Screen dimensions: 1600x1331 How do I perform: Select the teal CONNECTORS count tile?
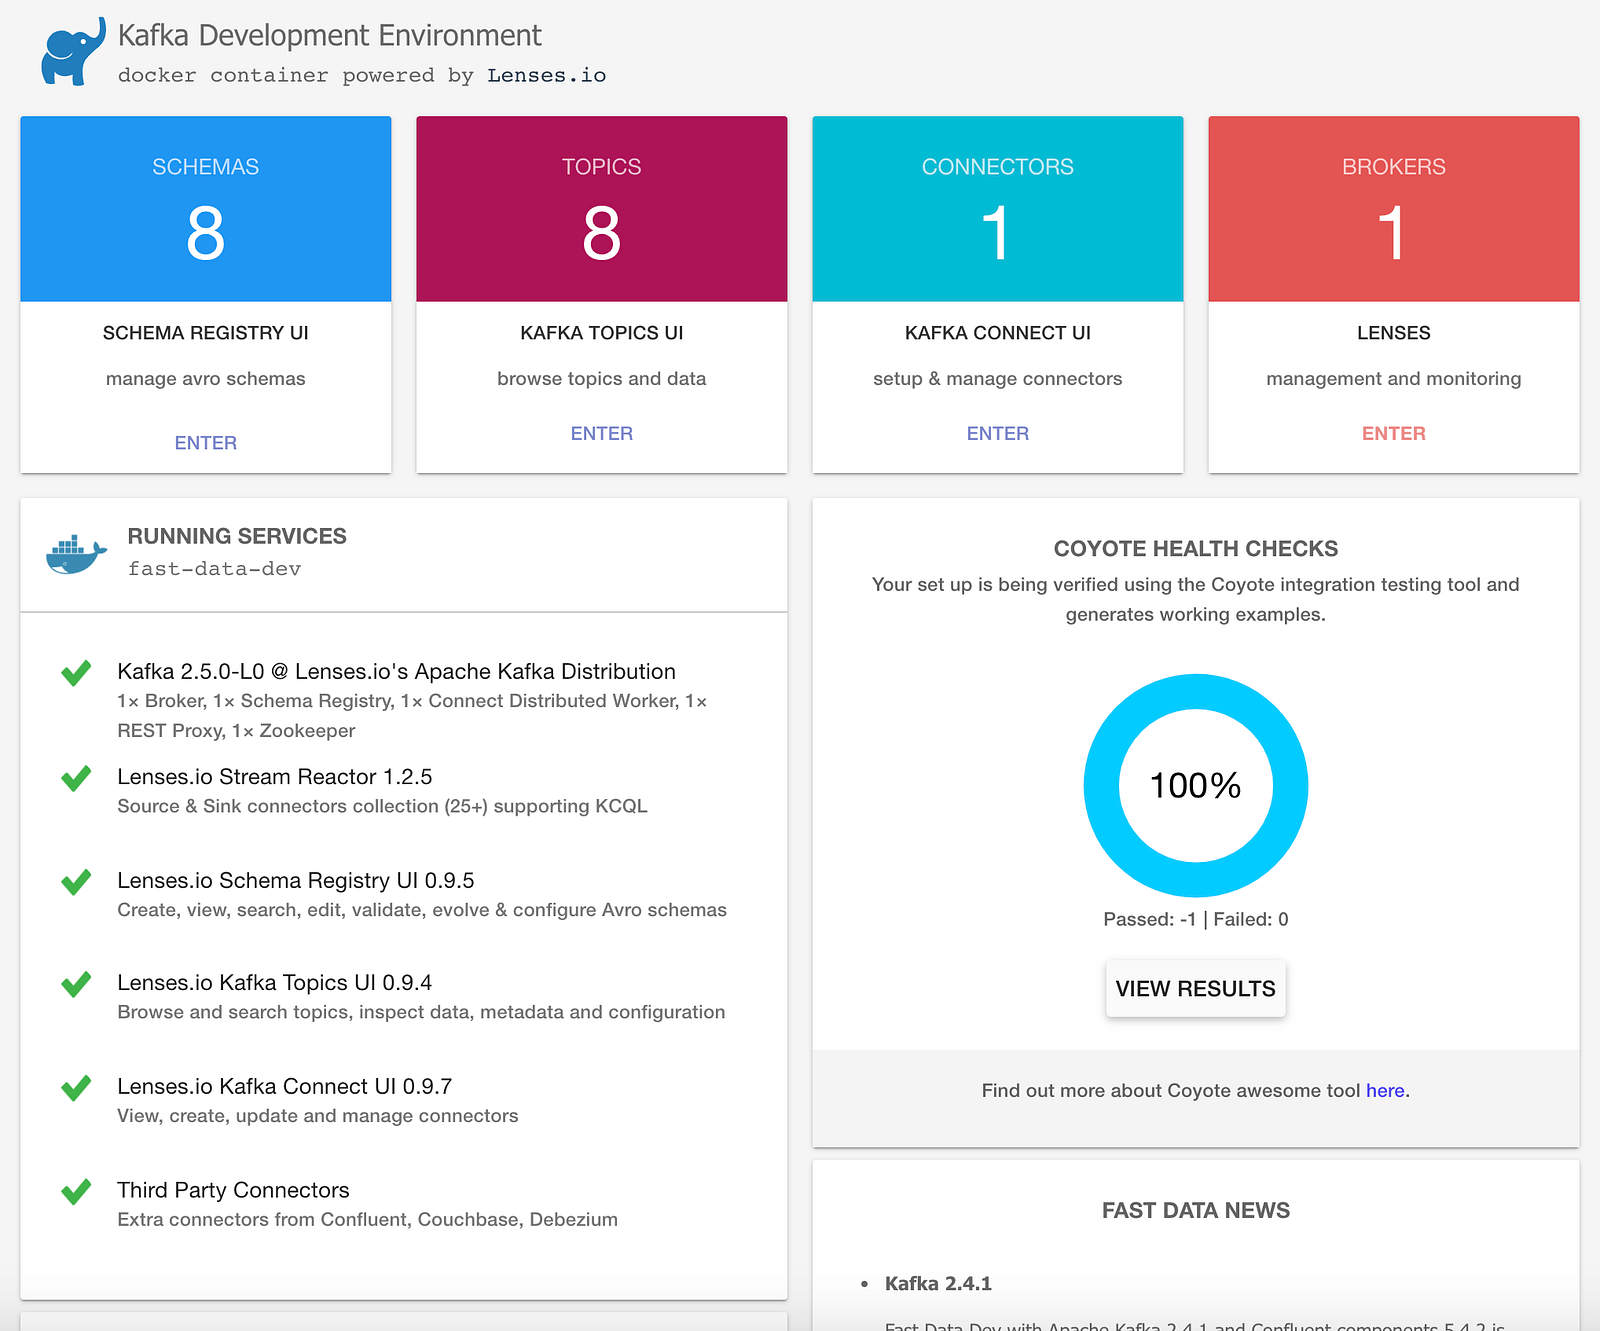click(x=998, y=209)
